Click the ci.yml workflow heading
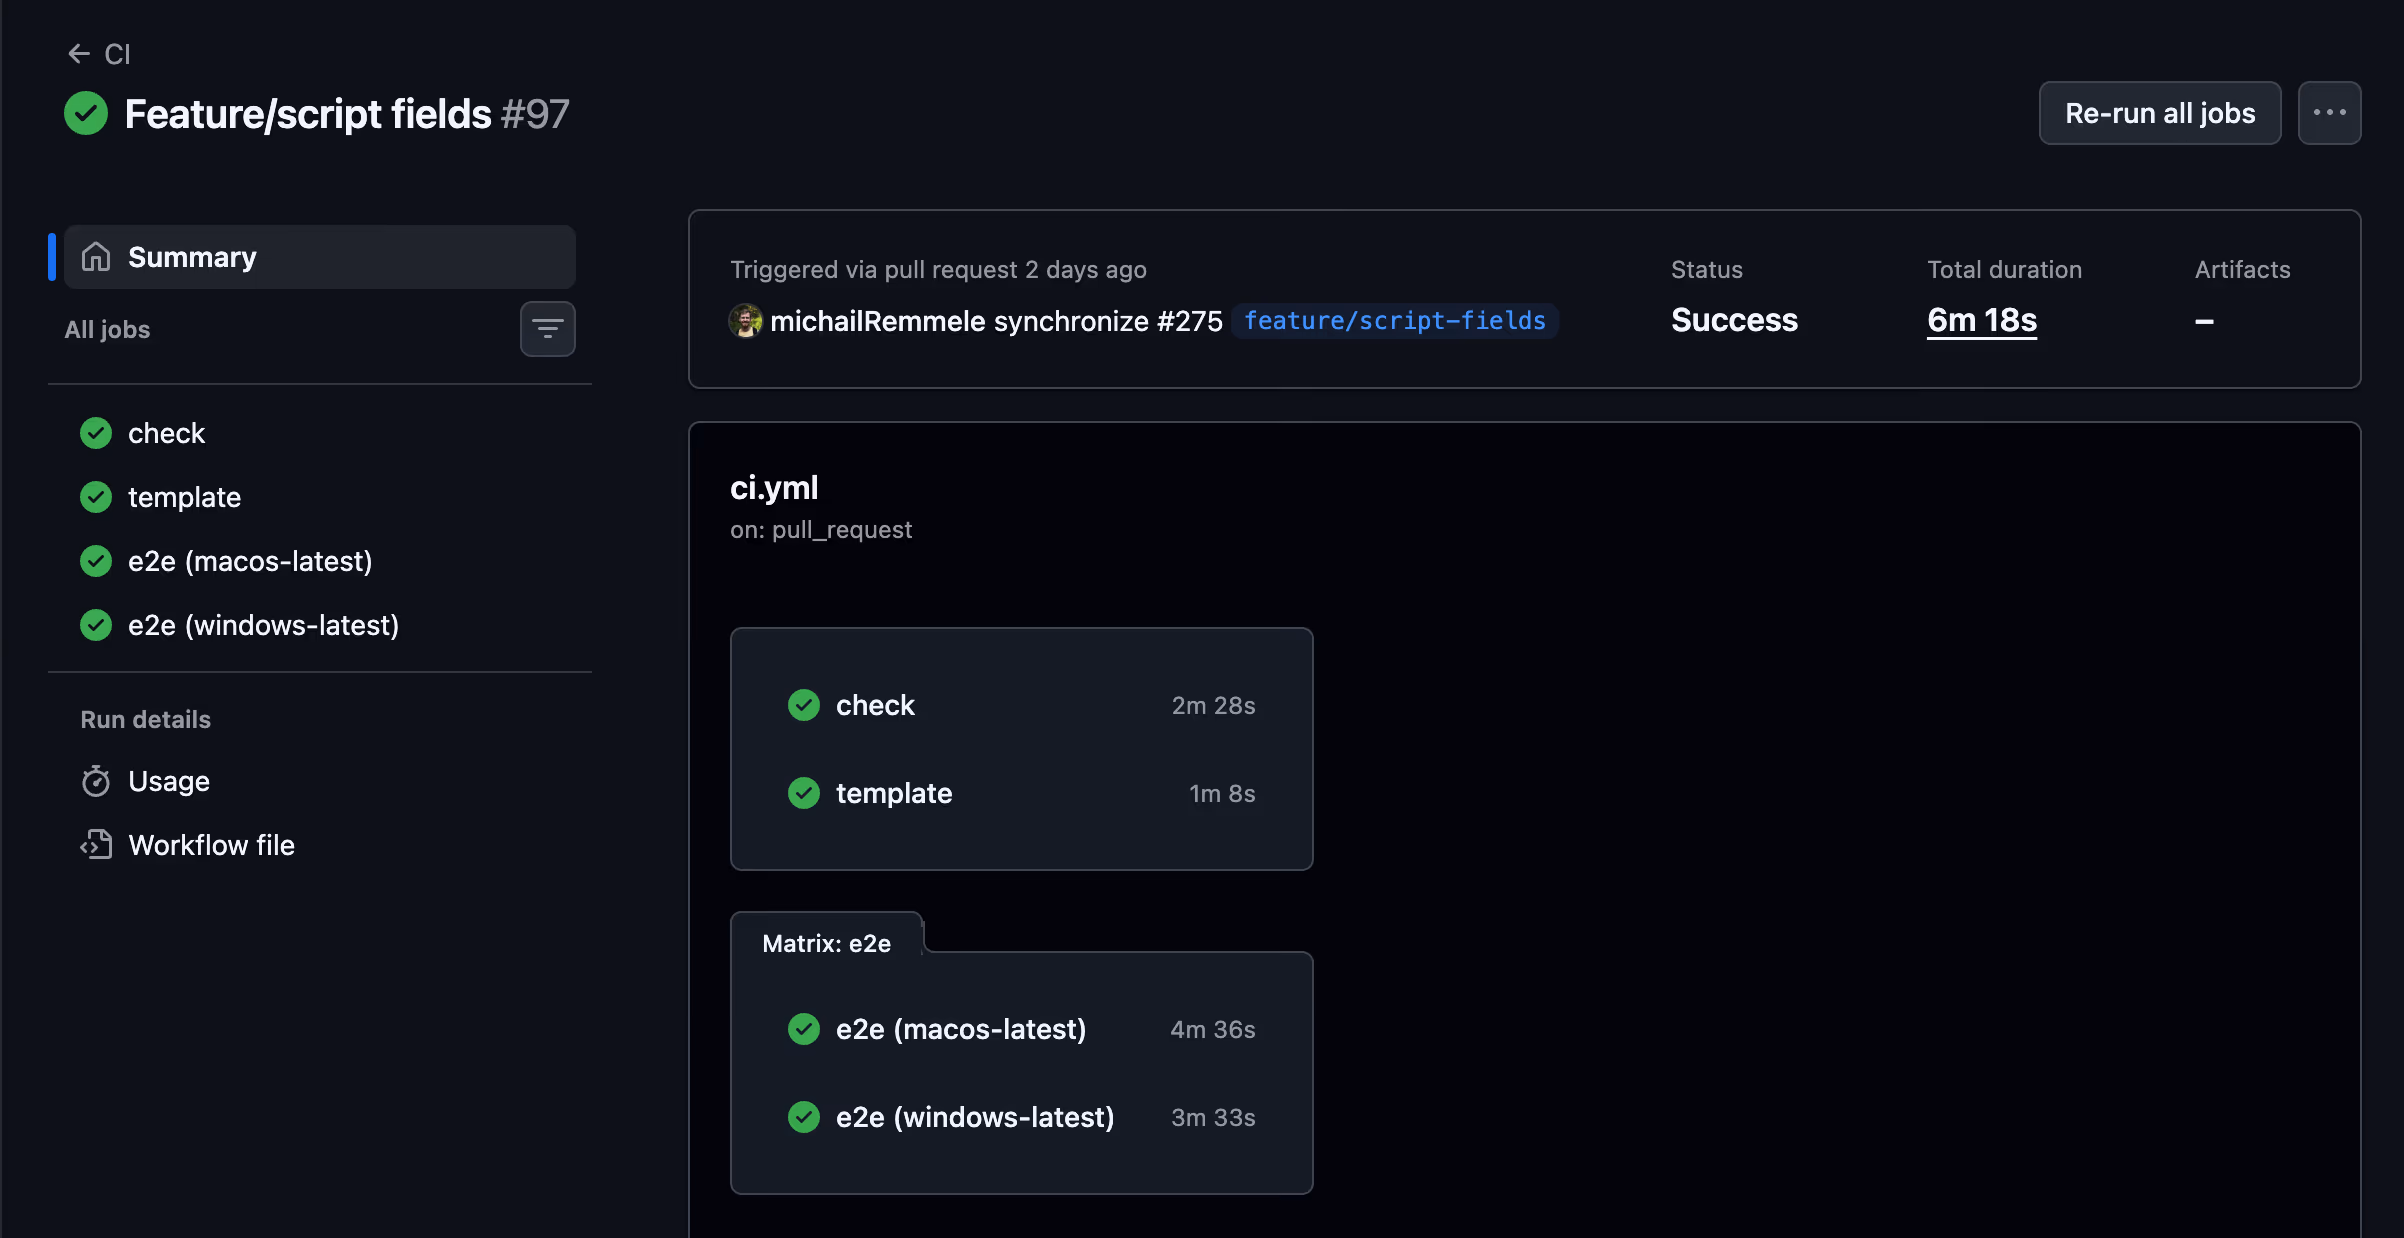 (774, 487)
